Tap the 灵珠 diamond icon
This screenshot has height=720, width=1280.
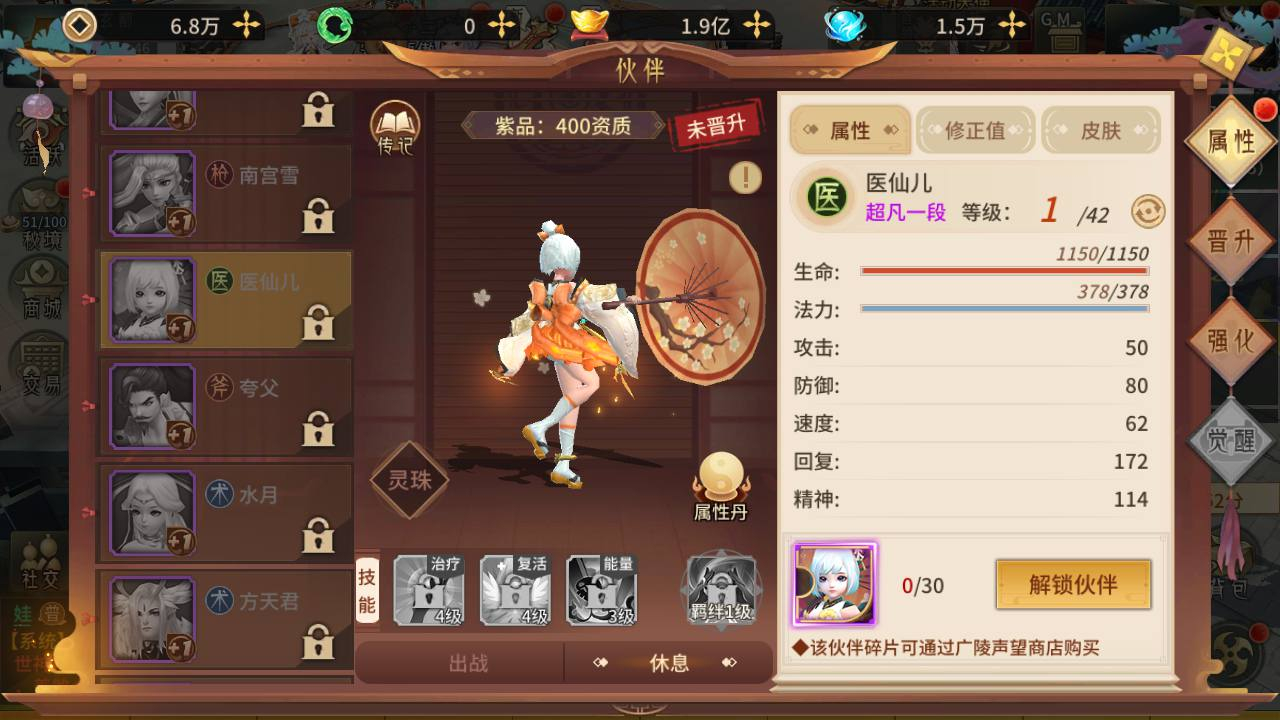[409, 480]
